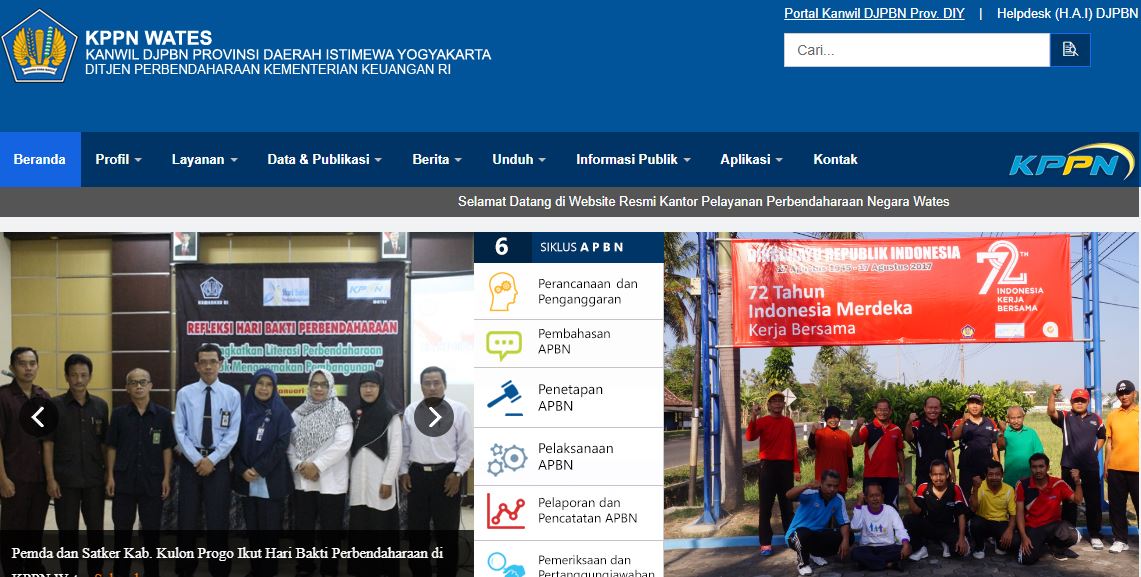This screenshot has height=577, width=1141.
Task: Expand the Unduh dropdown menu
Action: [519, 159]
